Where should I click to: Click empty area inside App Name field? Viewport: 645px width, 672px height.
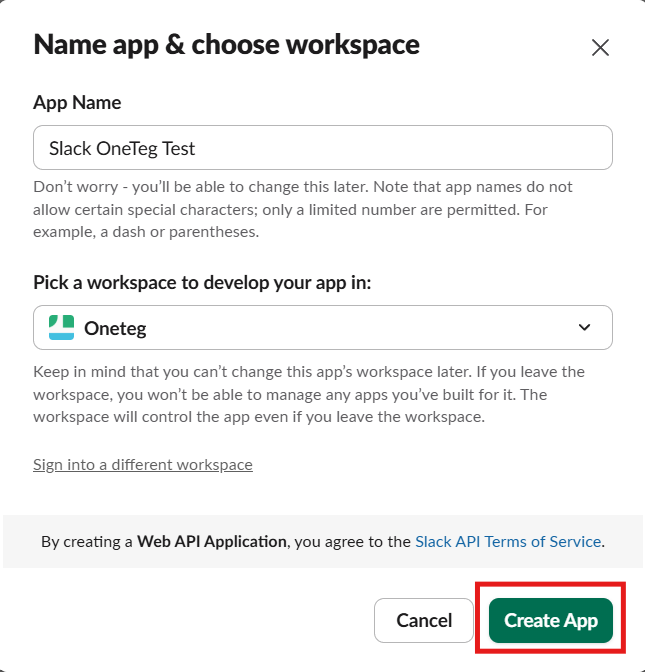403,147
